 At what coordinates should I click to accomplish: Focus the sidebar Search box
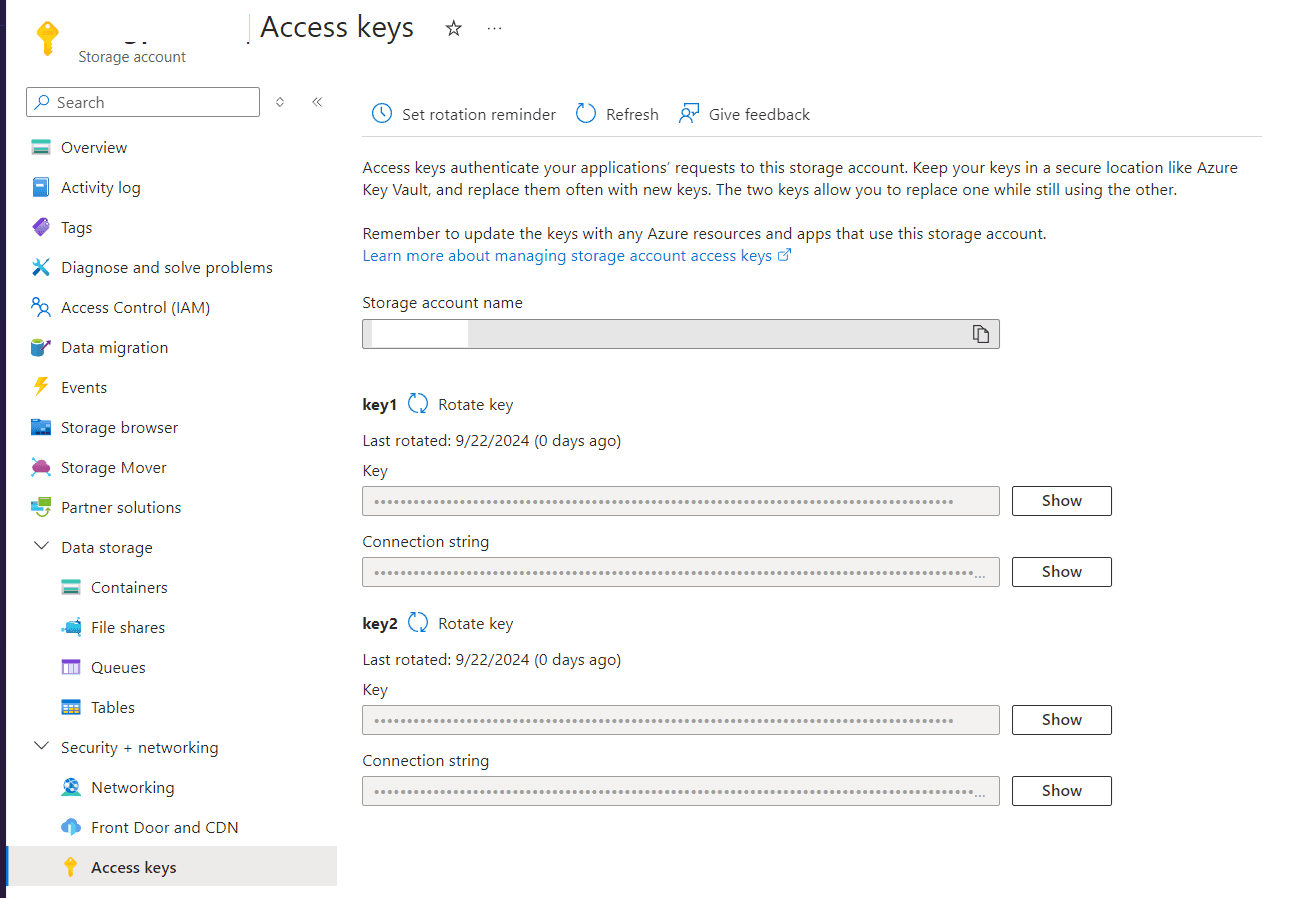[143, 102]
